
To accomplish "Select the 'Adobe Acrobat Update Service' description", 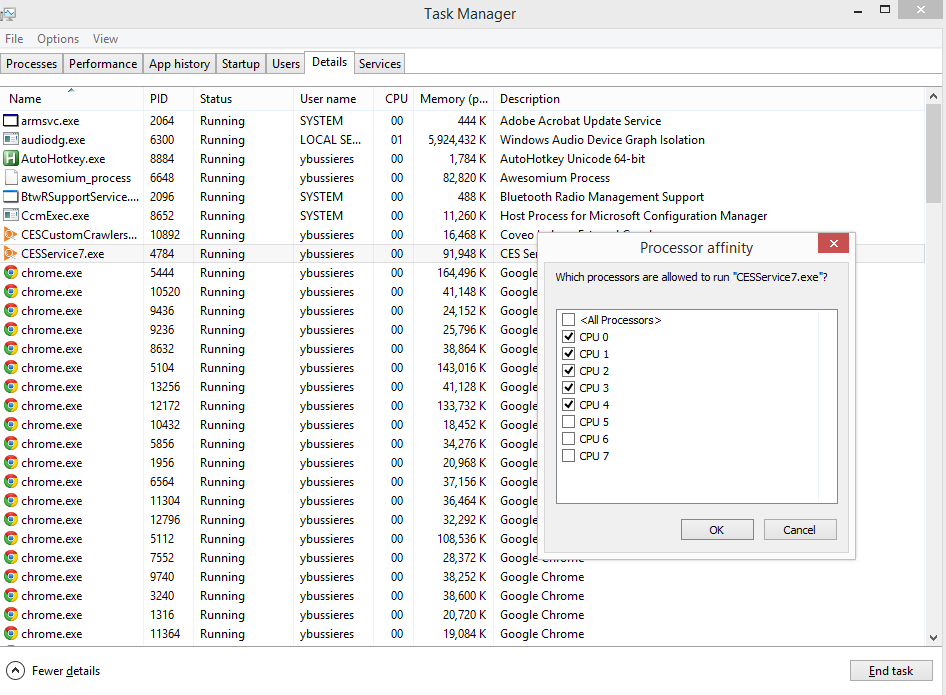I will coord(580,121).
